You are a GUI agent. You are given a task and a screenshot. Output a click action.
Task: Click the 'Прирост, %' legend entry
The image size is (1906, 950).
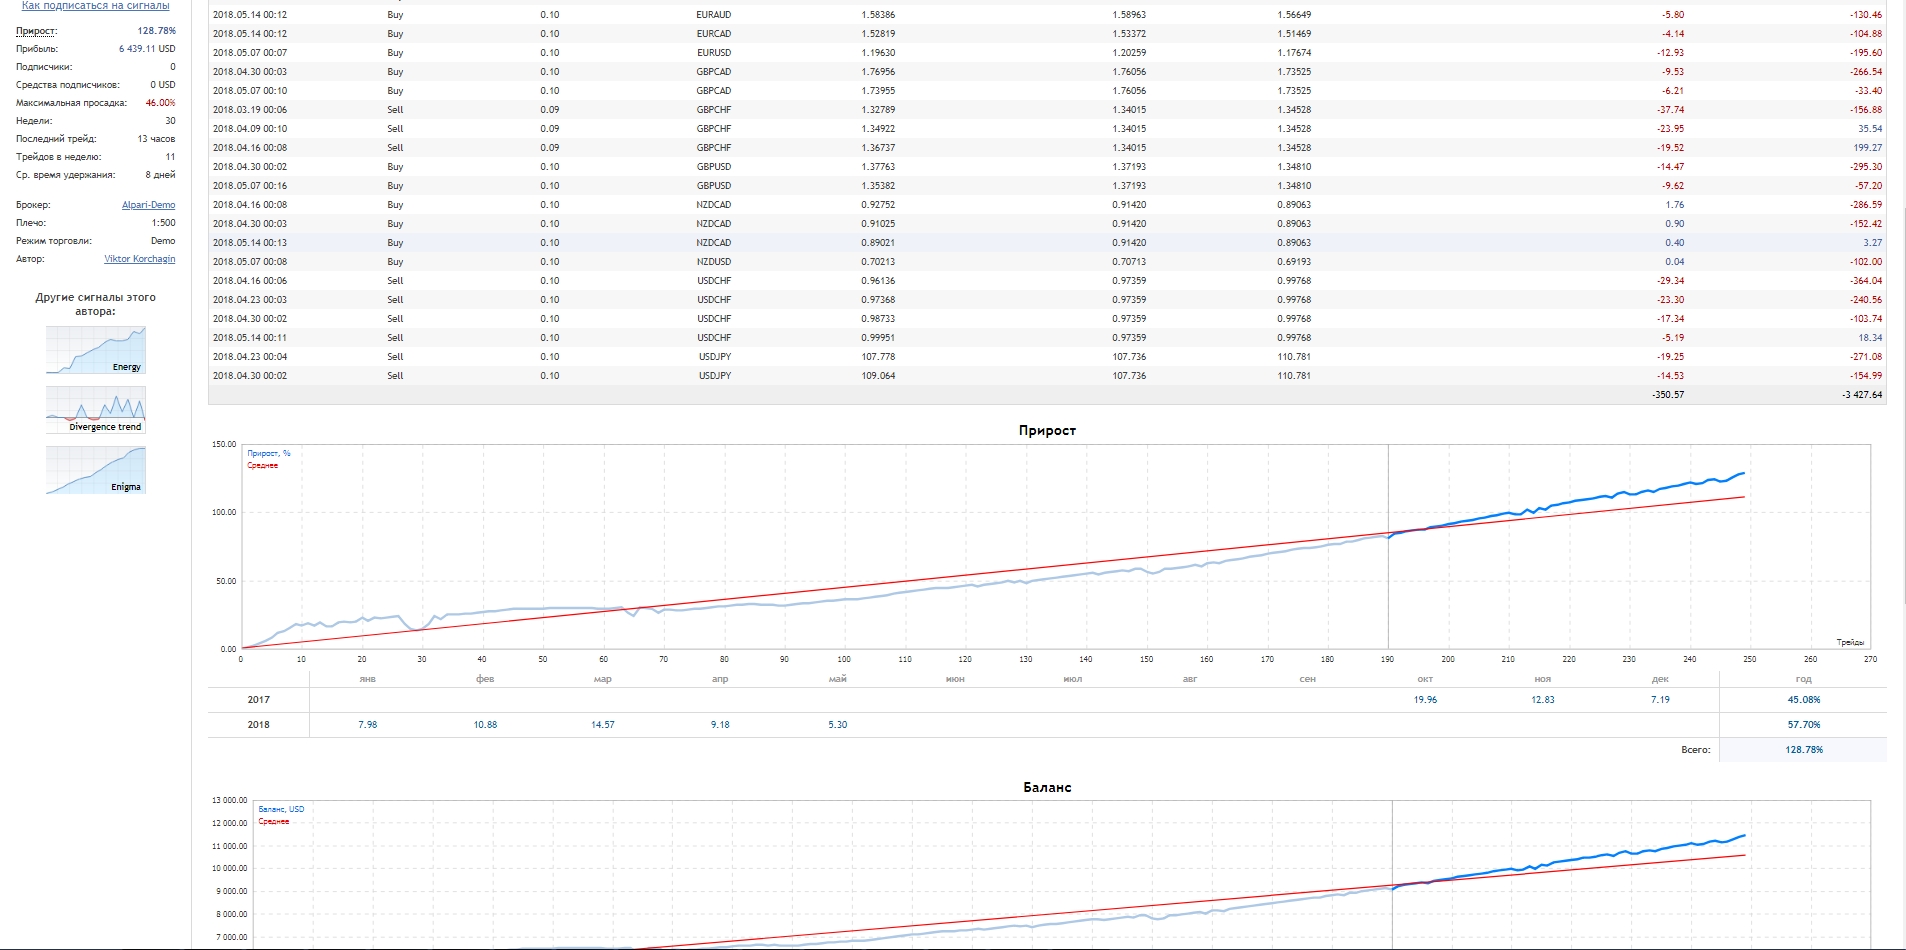tap(269, 453)
